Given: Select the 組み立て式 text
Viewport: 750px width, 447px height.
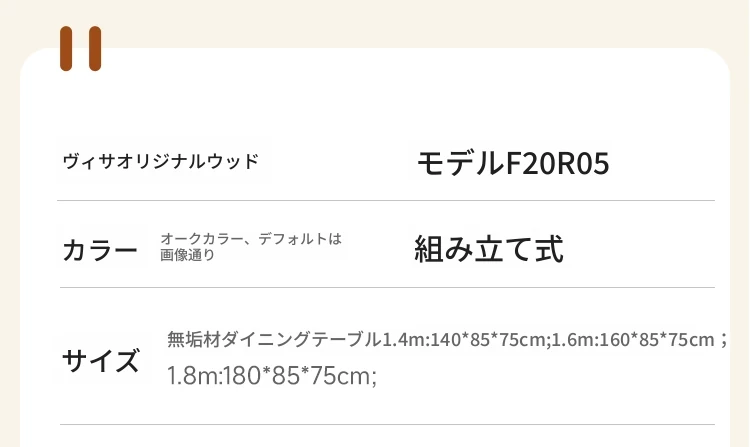Looking at the screenshot, I should (x=489, y=249).
